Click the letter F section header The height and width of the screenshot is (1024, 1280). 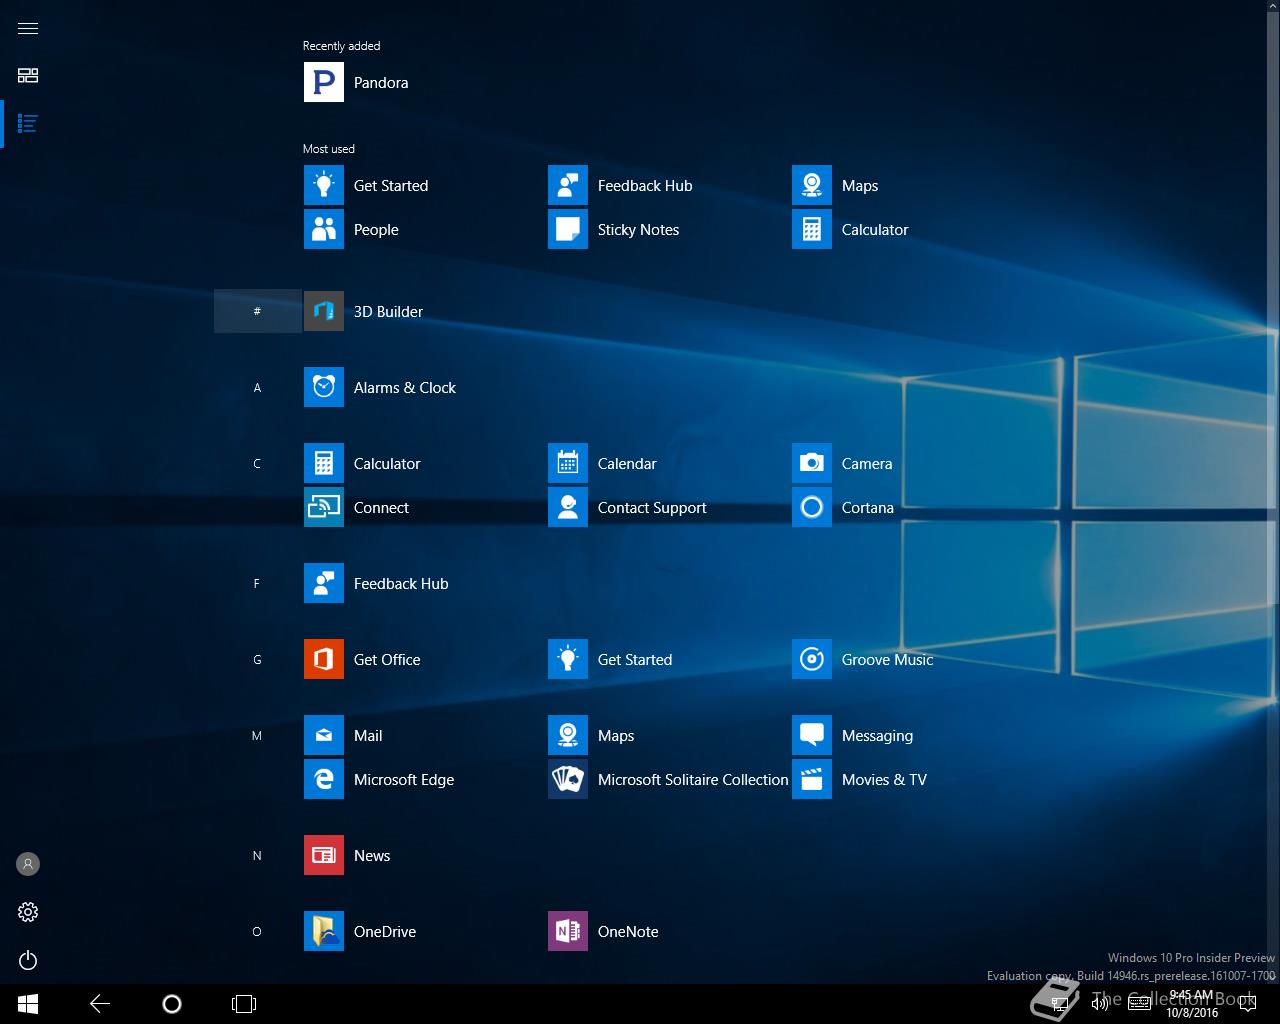point(257,583)
